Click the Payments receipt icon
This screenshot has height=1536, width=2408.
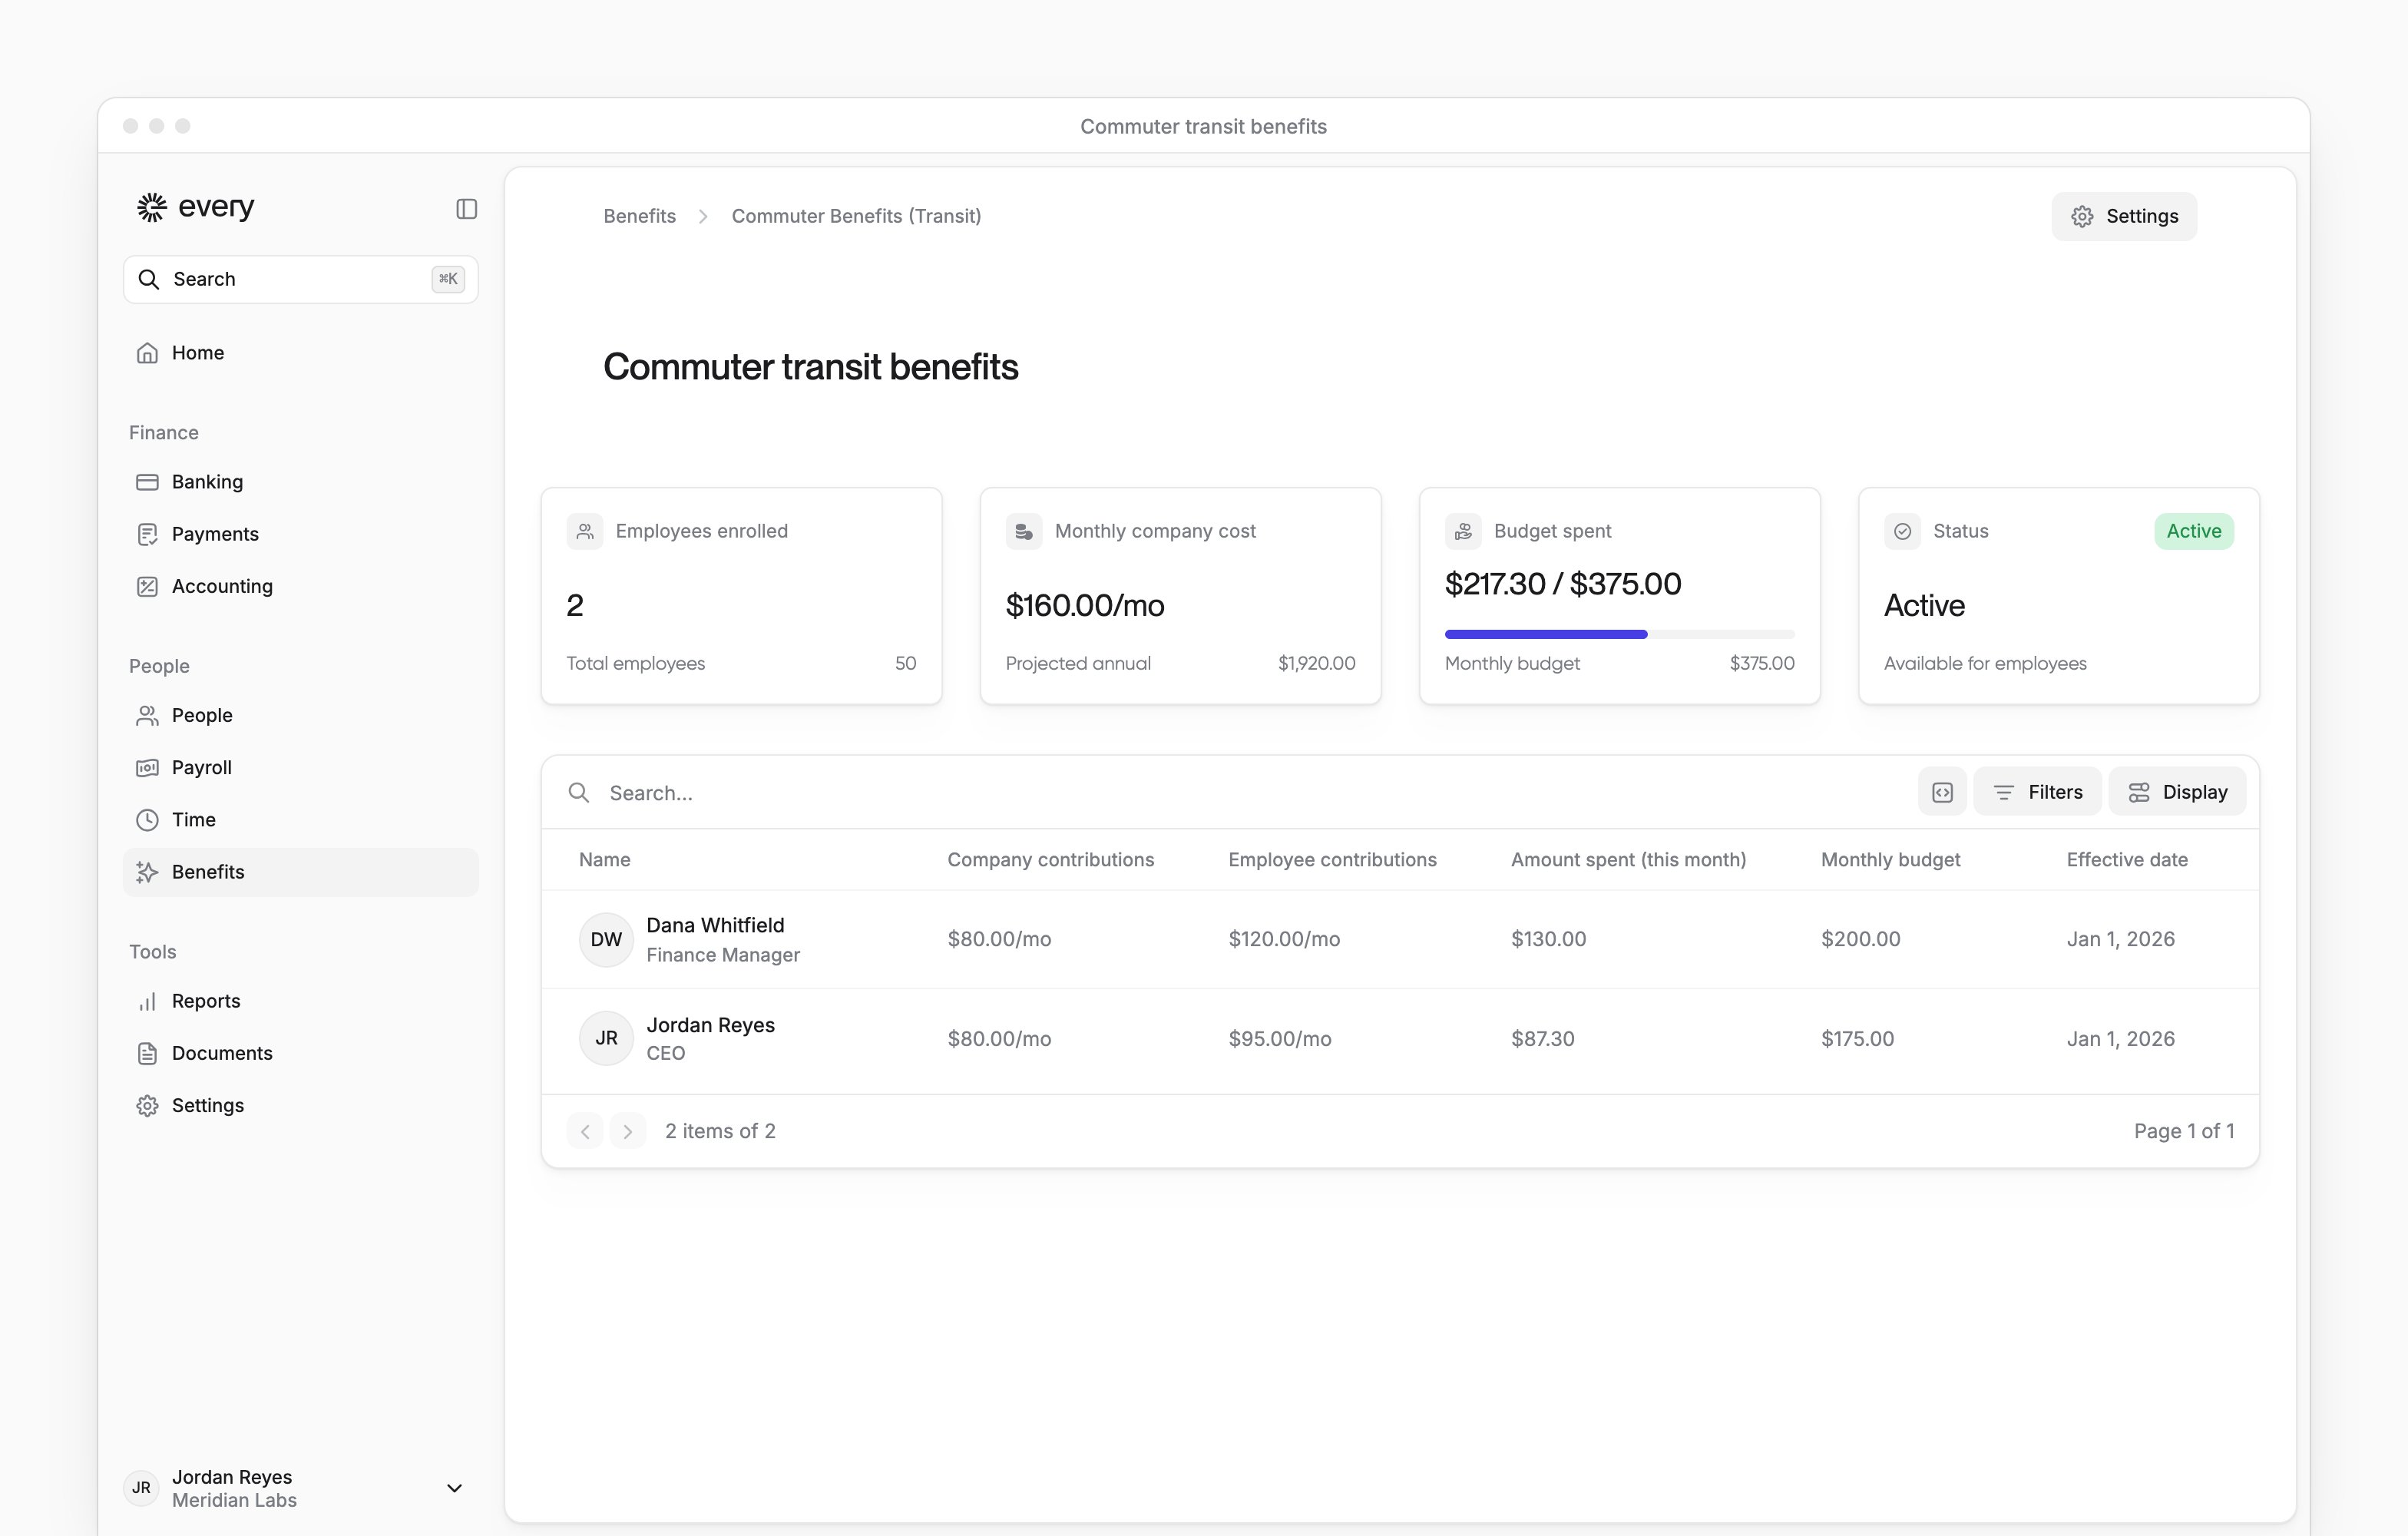[147, 534]
